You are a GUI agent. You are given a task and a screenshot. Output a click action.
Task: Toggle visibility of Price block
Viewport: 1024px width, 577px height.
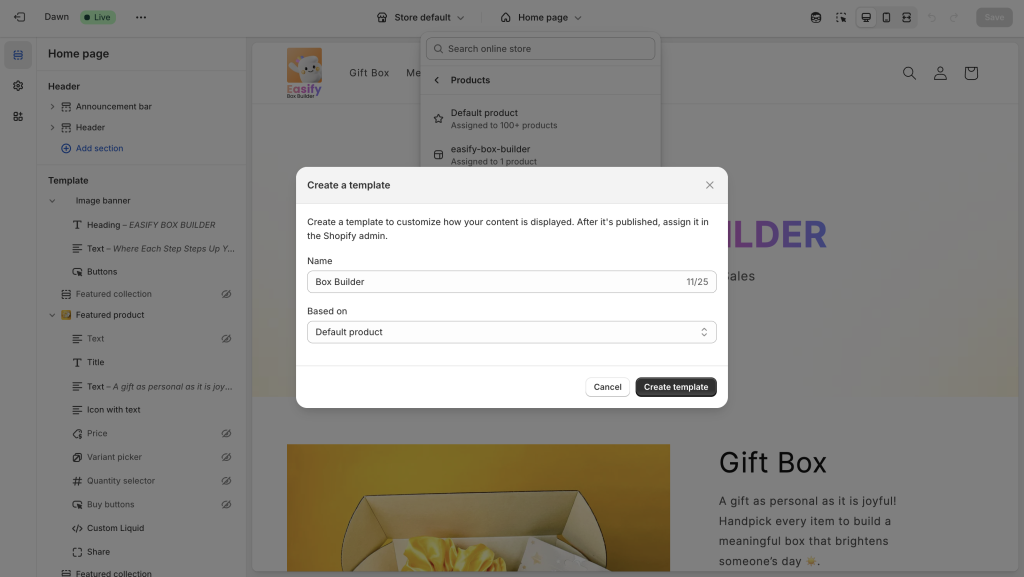click(226, 433)
